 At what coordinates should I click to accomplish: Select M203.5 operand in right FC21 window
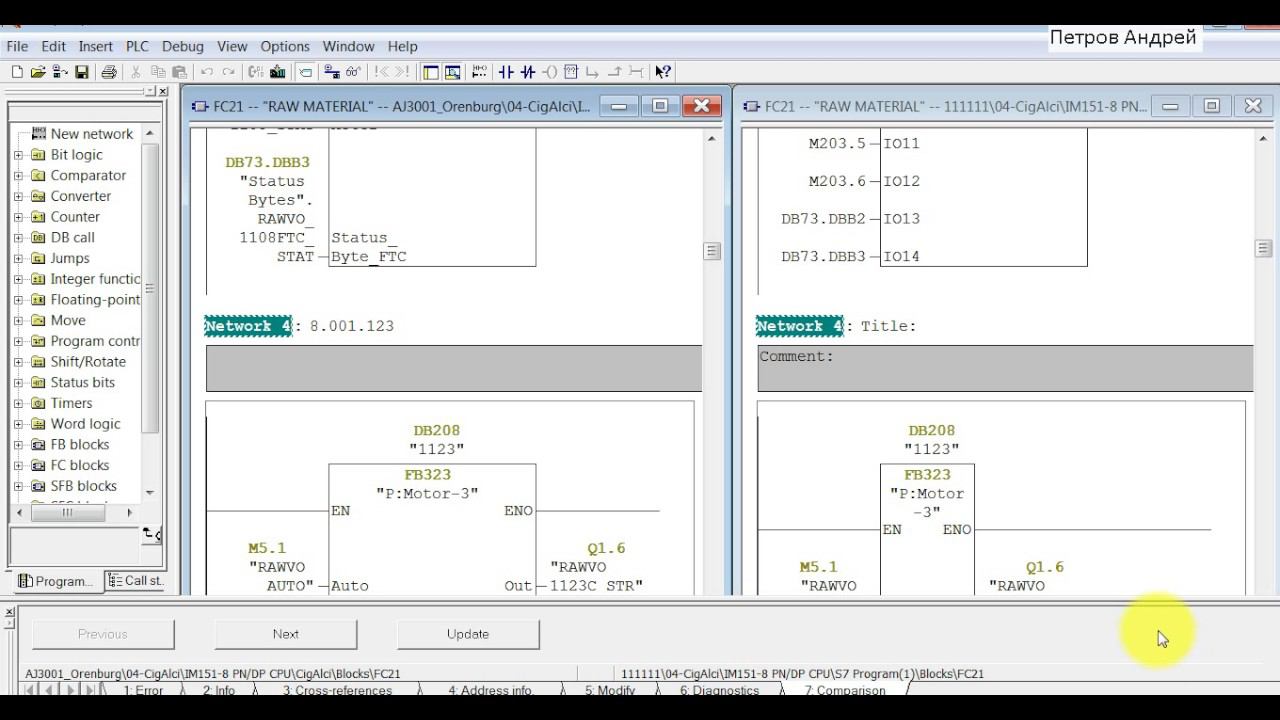(837, 144)
